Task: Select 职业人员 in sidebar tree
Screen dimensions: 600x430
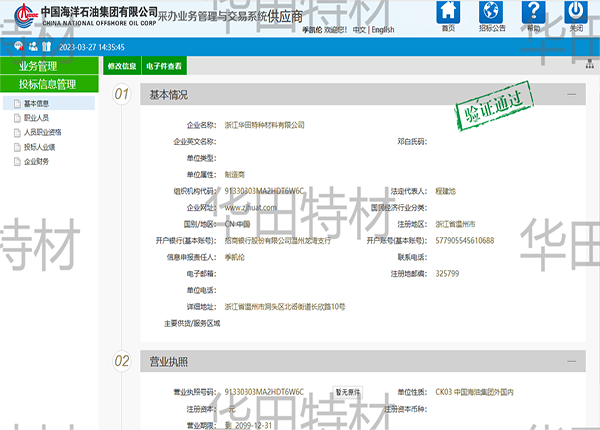Action: 36,117
